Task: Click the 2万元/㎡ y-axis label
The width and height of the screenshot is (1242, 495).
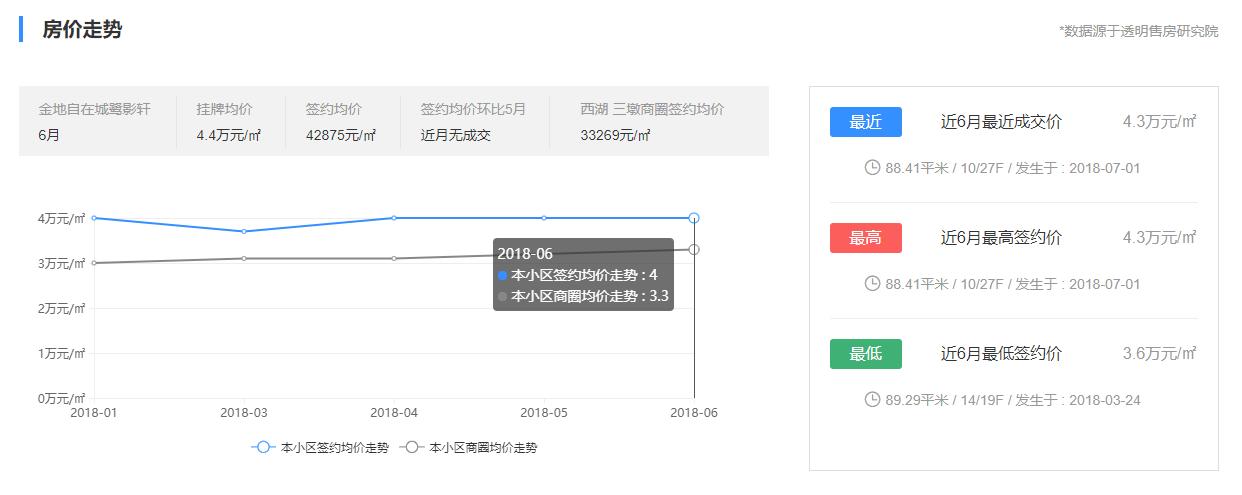Action: pos(62,308)
